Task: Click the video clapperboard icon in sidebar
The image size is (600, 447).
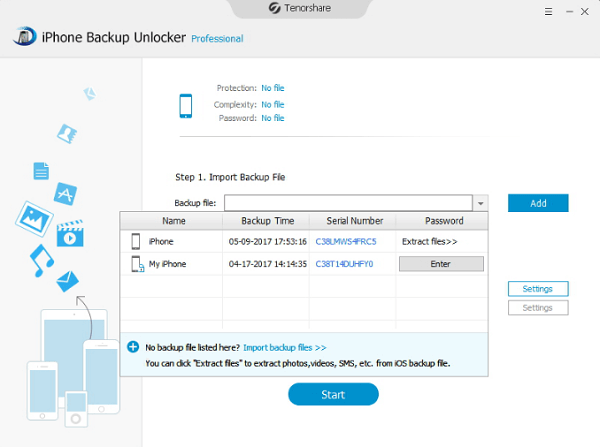Action: [x=70, y=233]
